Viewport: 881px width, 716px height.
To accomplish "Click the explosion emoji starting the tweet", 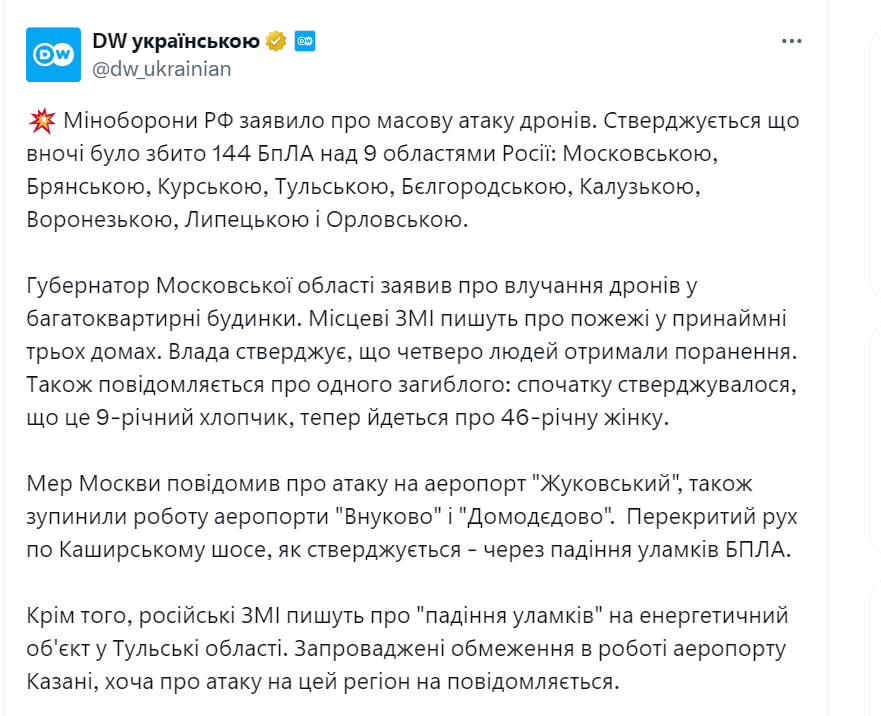I will click(x=42, y=123).
